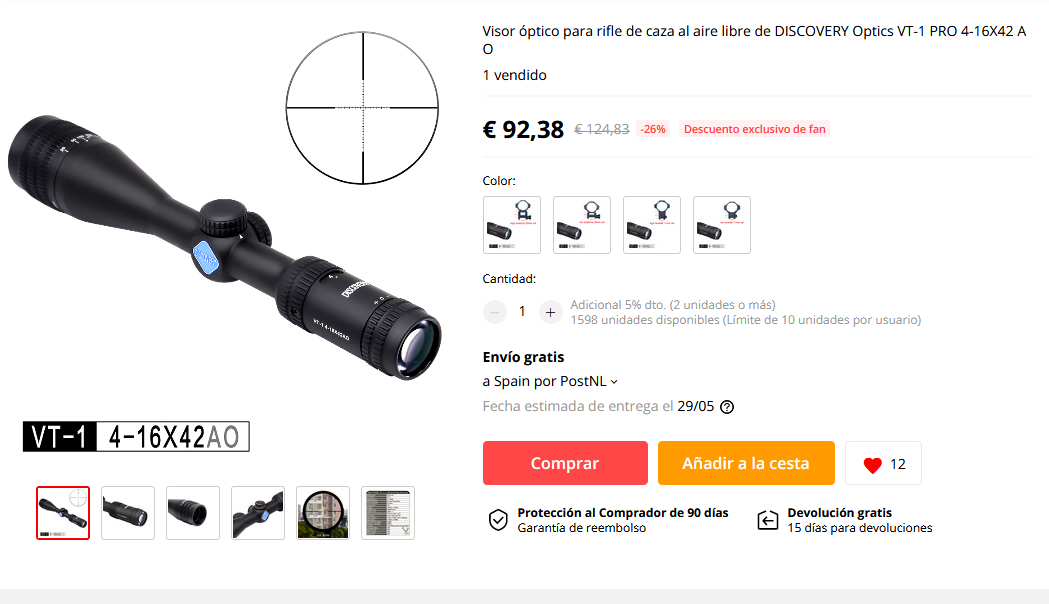Click the heart wishlist icon
1049x604 pixels.
[872, 465]
